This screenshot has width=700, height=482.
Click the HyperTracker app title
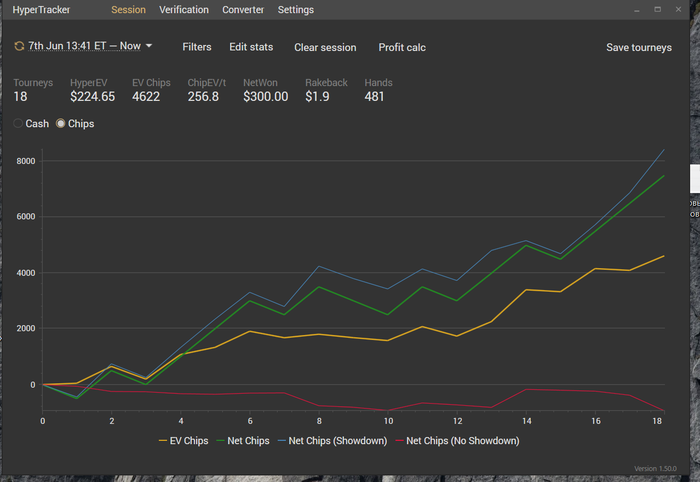(x=41, y=10)
